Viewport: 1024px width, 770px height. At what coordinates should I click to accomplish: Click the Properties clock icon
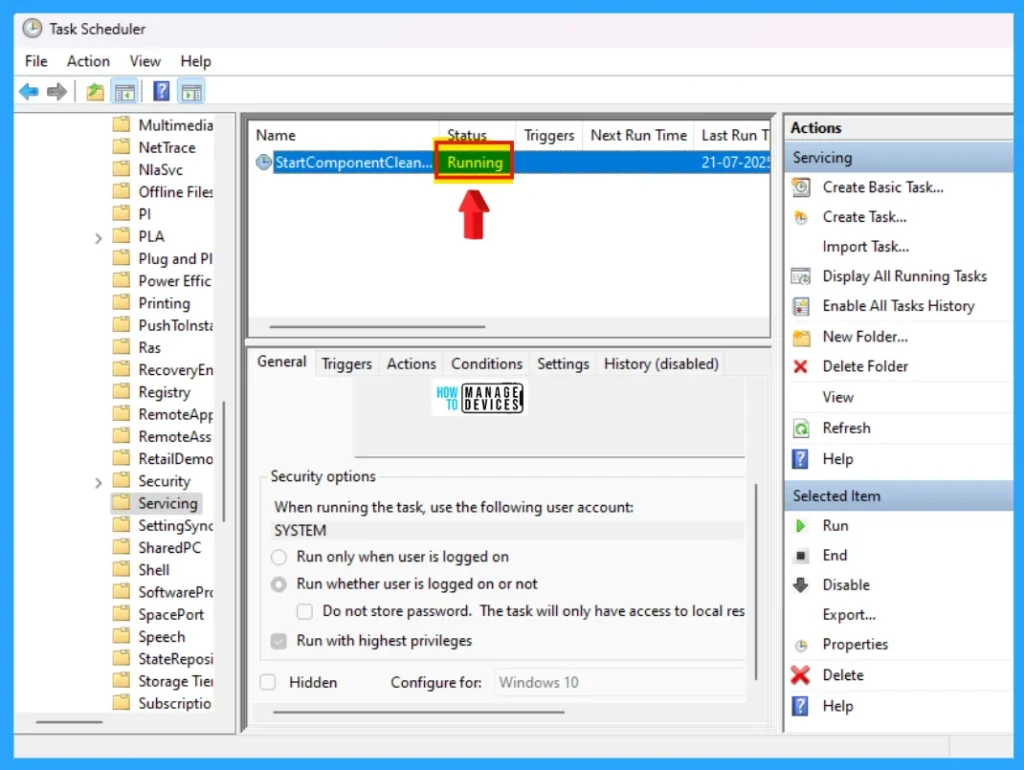click(801, 645)
